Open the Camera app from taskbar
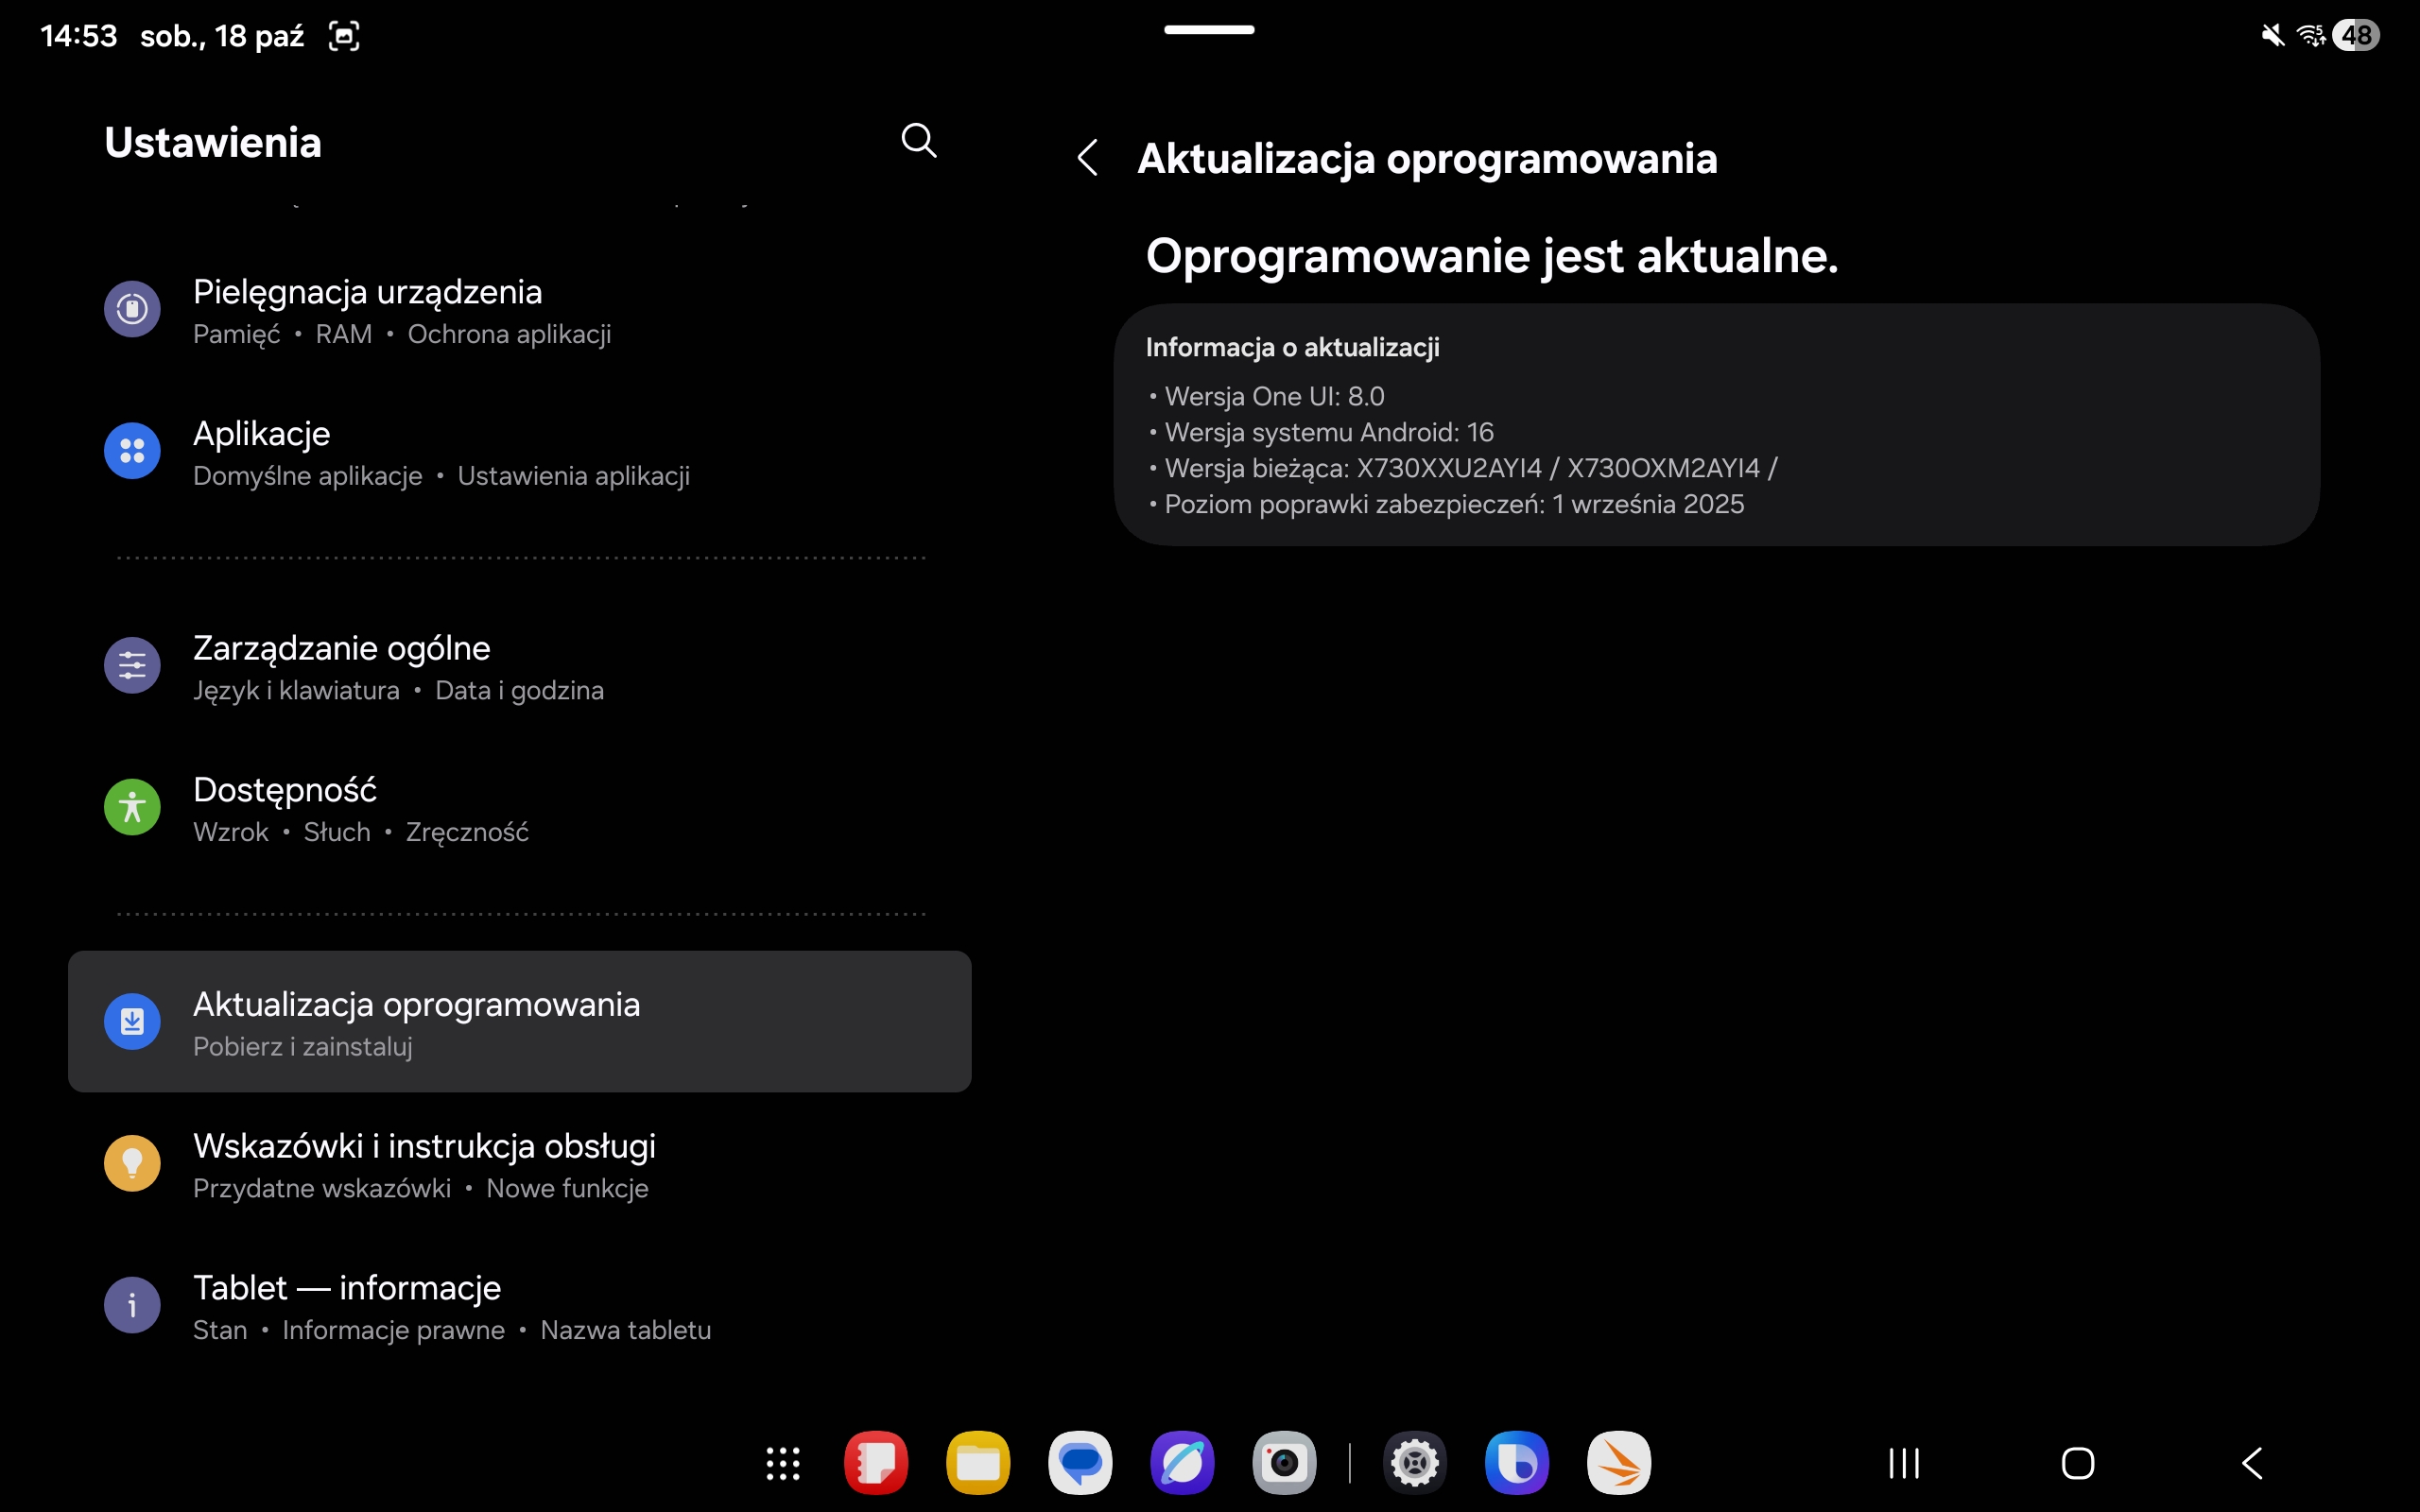Viewport: 2420px width, 1512px height. coord(1284,1464)
